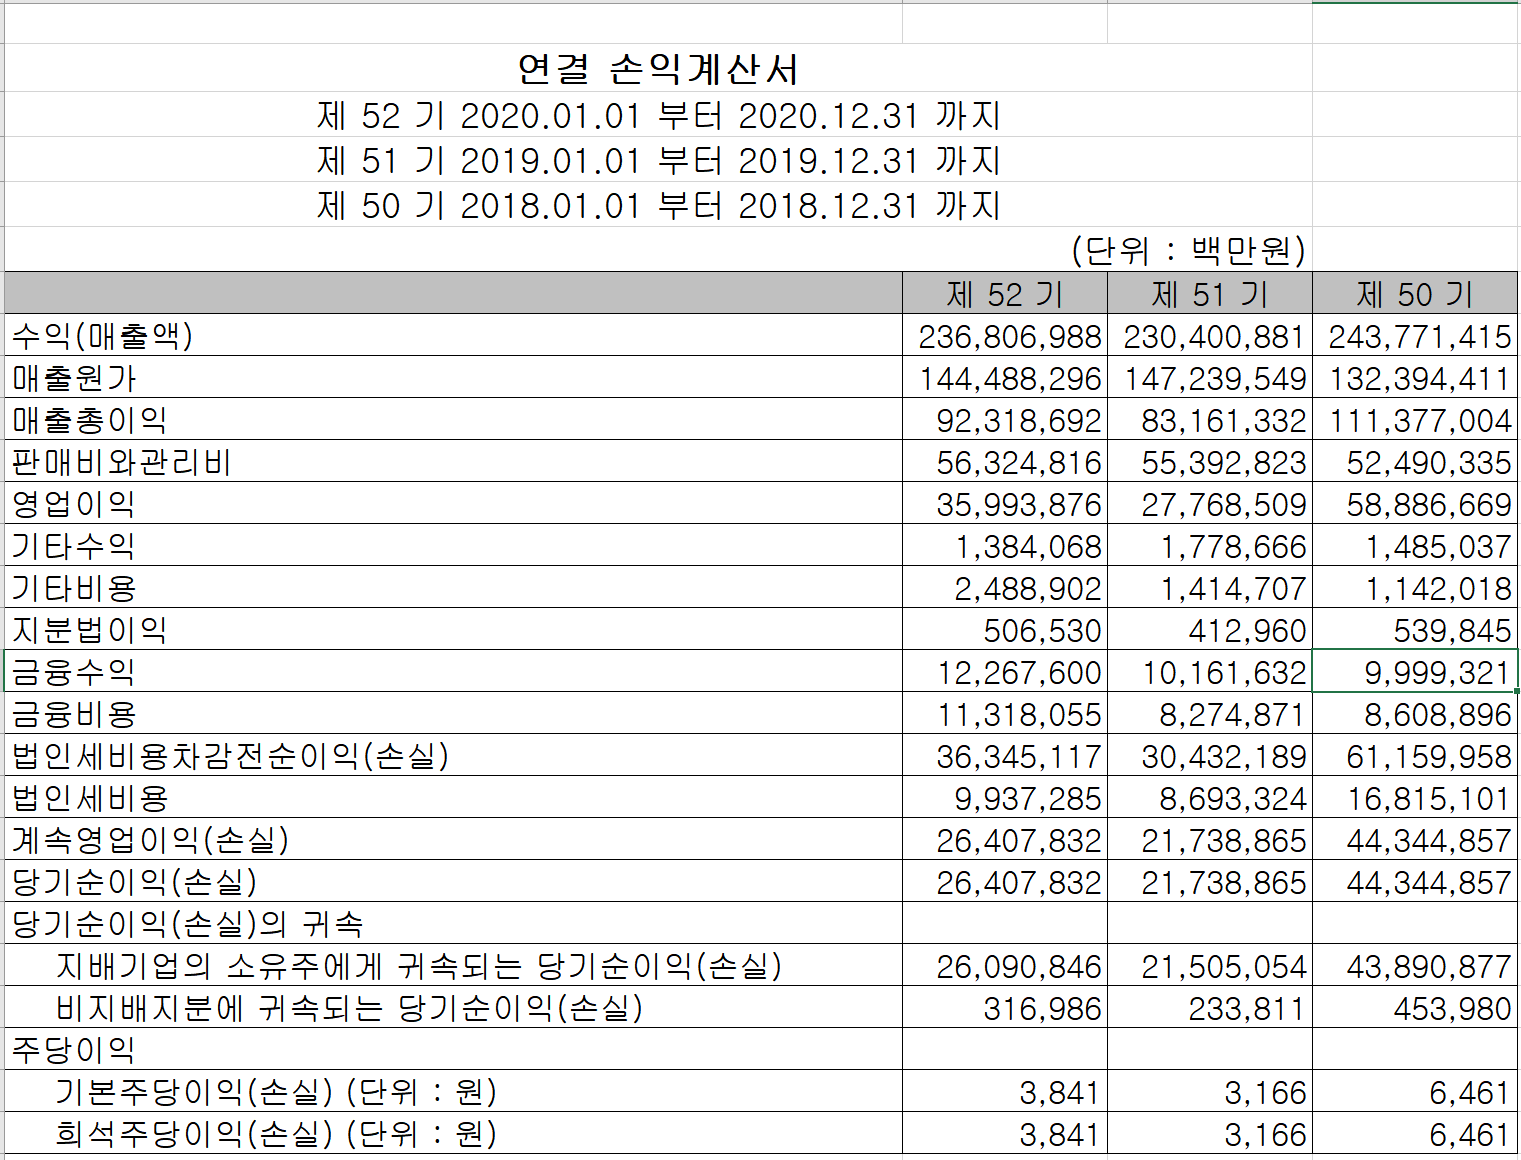Image resolution: width=1521 pixels, height=1160 pixels.
Task: Click the 제 50 기 2018.01.01 period line
Action: click(x=658, y=205)
